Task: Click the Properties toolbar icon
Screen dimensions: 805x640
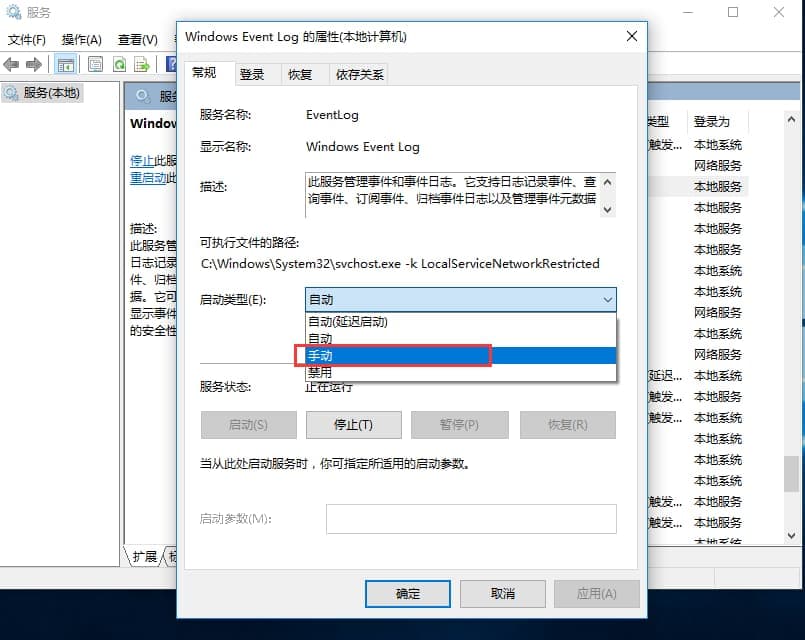Action: (x=96, y=65)
